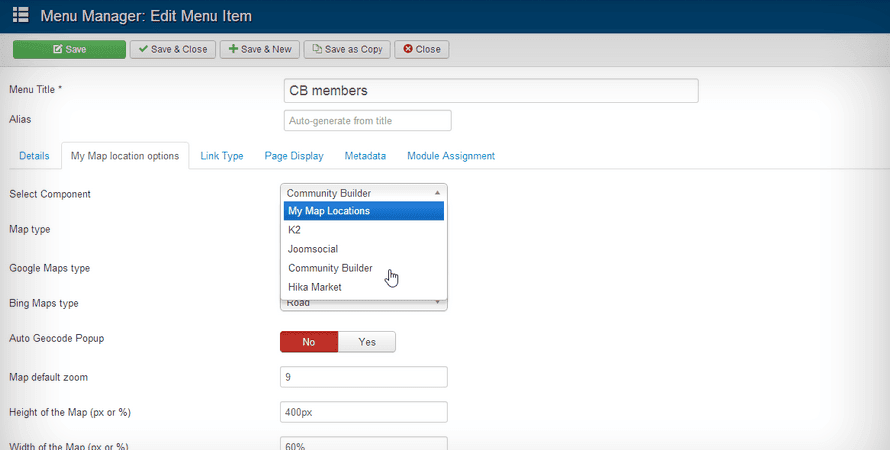The height and width of the screenshot is (450, 890).
Task: Go to the Page Display tab
Action: click(x=293, y=156)
